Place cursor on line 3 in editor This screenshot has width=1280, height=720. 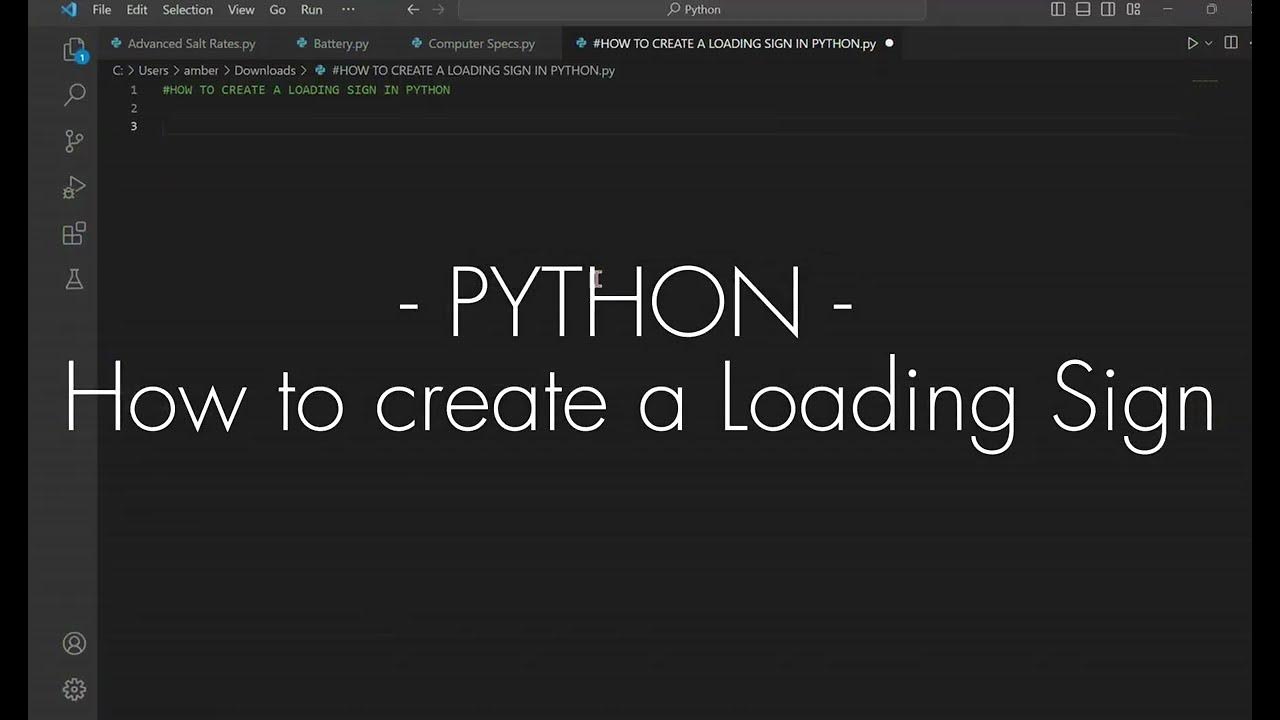click(675, 126)
